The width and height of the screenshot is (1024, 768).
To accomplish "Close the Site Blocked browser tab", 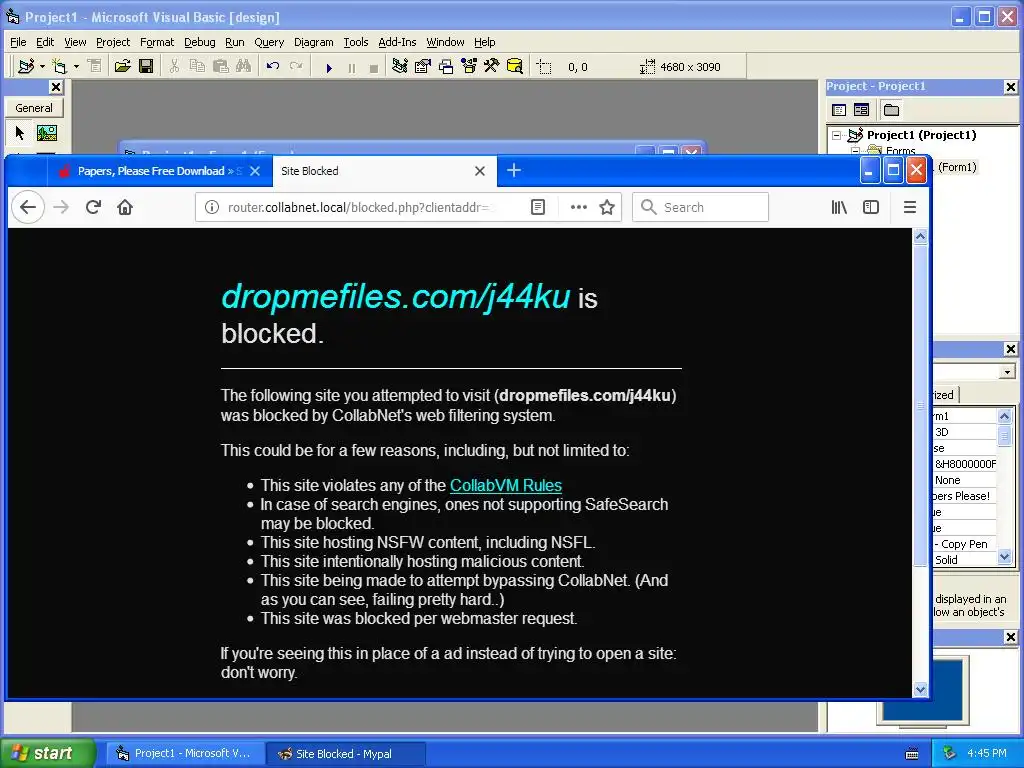I will 480,171.
